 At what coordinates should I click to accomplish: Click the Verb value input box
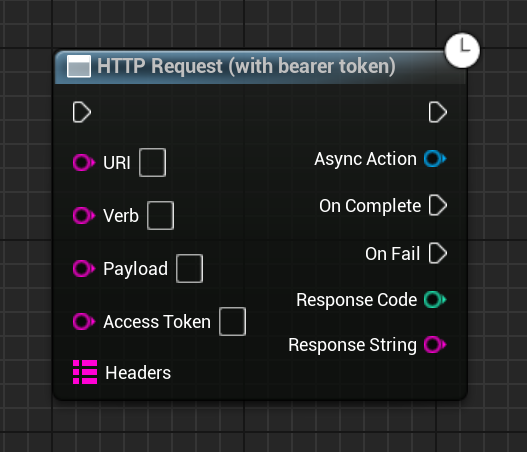(161, 215)
